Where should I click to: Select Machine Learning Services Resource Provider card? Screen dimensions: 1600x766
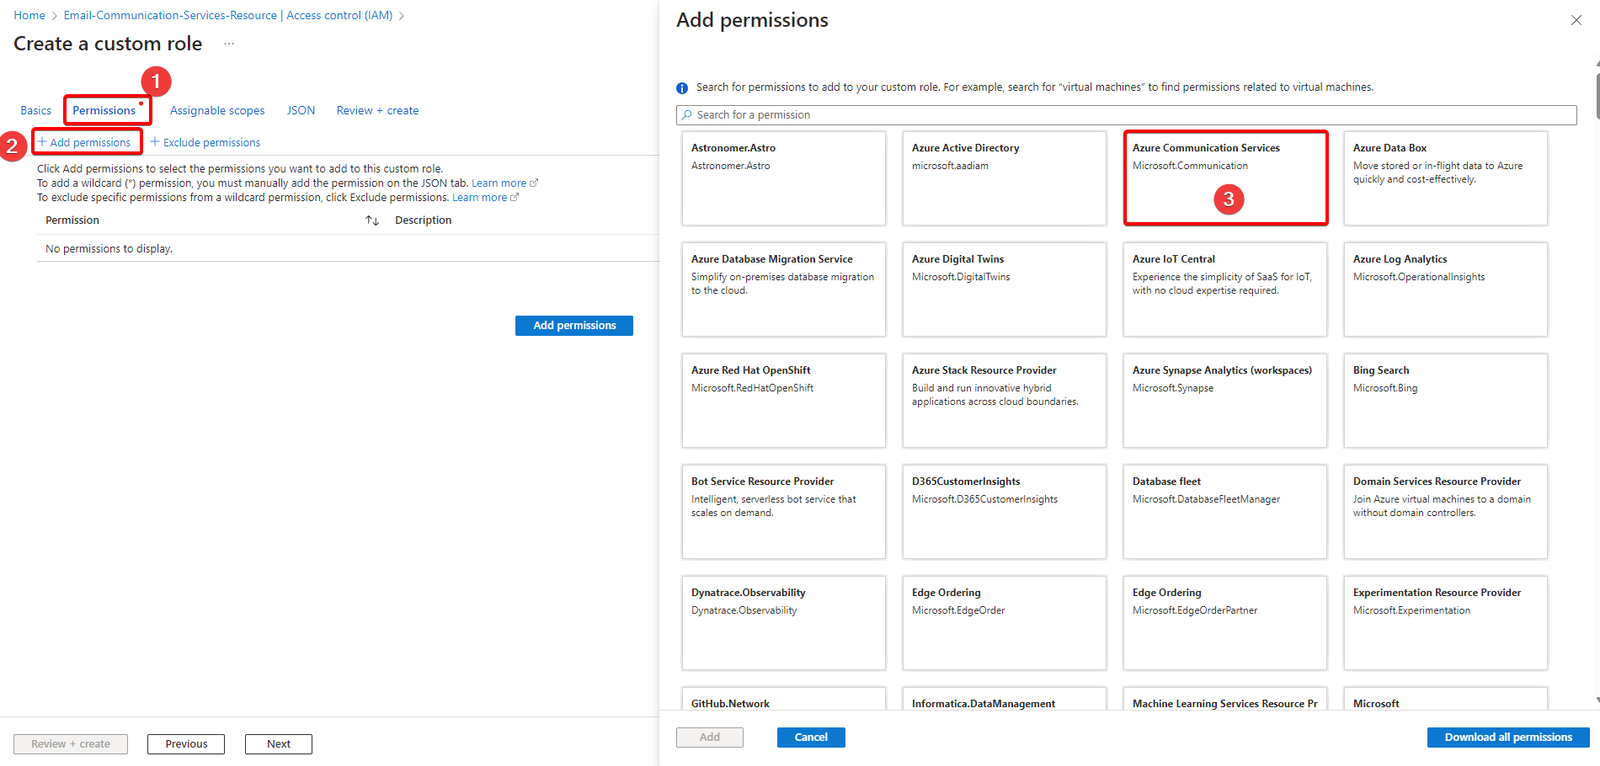click(x=1225, y=698)
